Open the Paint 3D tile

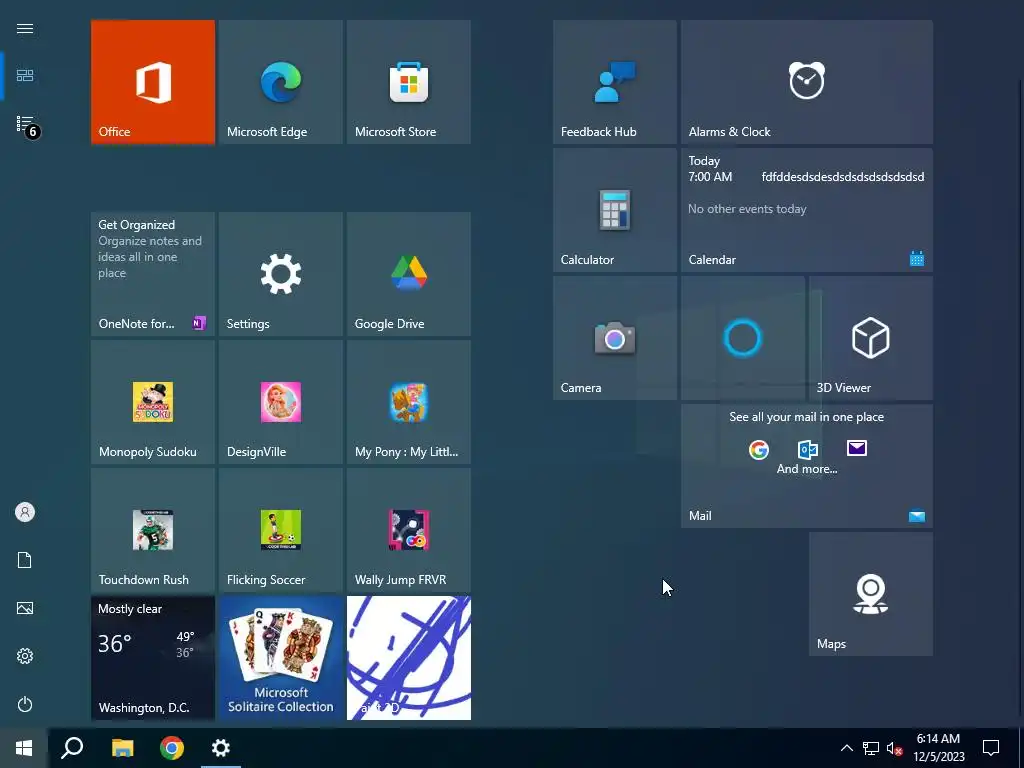click(x=409, y=658)
